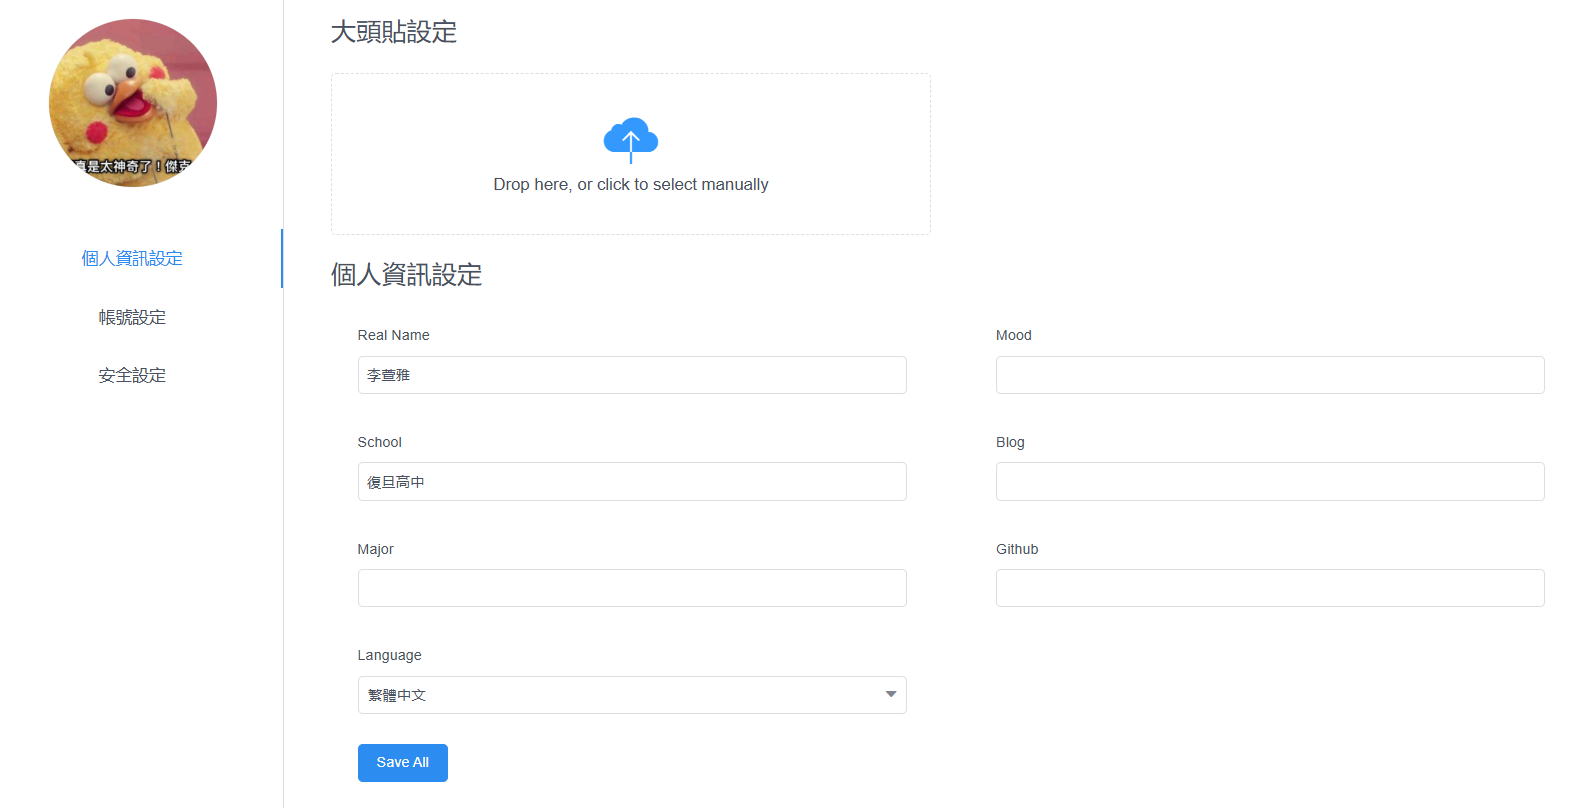The image size is (1576, 808).
Task: Click the School field showing 復旦高中
Action: [x=631, y=482]
